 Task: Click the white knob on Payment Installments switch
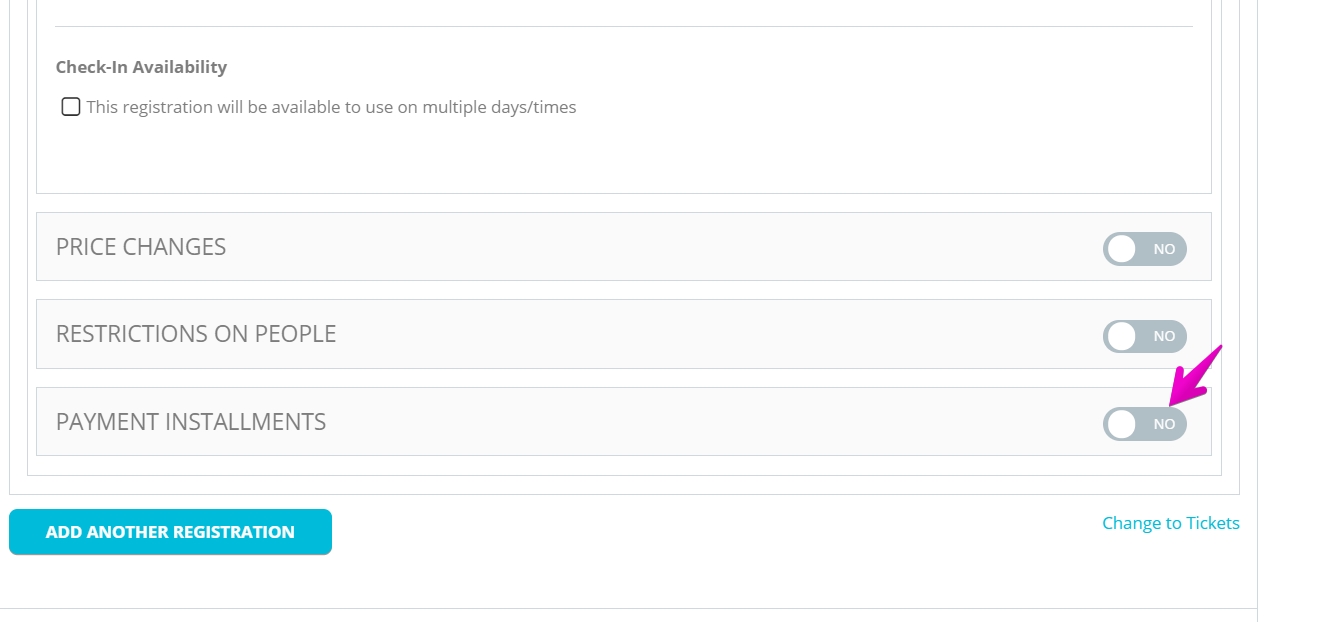tap(1122, 424)
